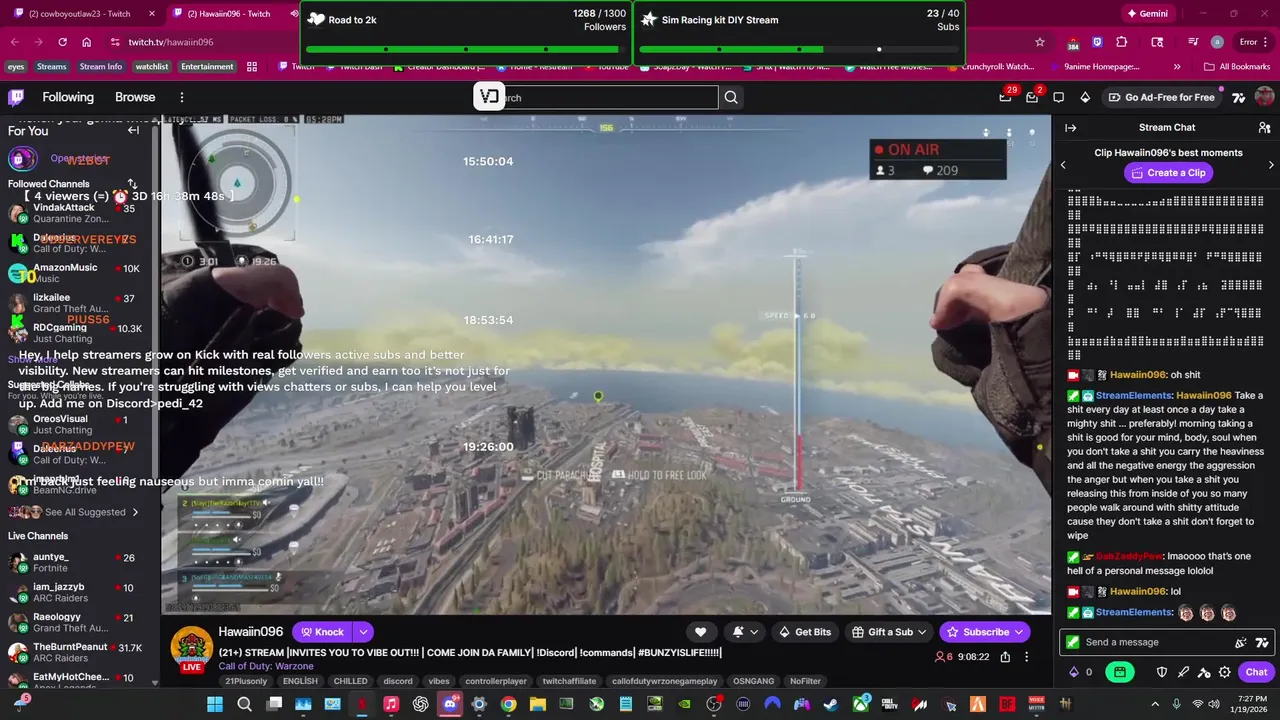1280x720 pixels.
Task: Click the Create a Clip button
Action: pyautogui.click(x=1168, y=173)
